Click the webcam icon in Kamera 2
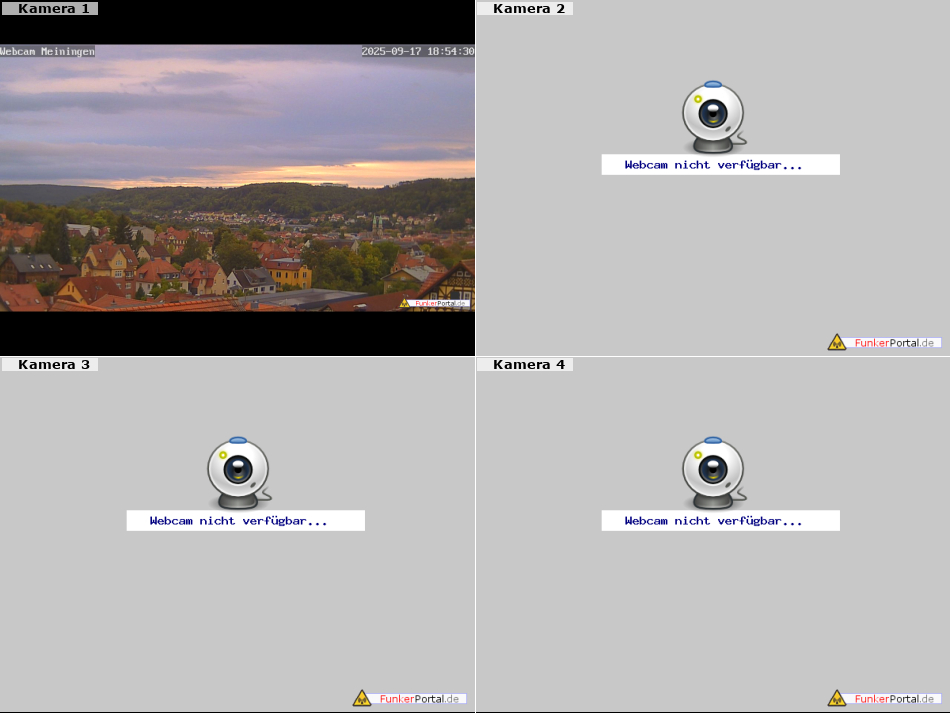Viewport: 950px width, 713px height. pyautogui.click(x=714, y=117)
